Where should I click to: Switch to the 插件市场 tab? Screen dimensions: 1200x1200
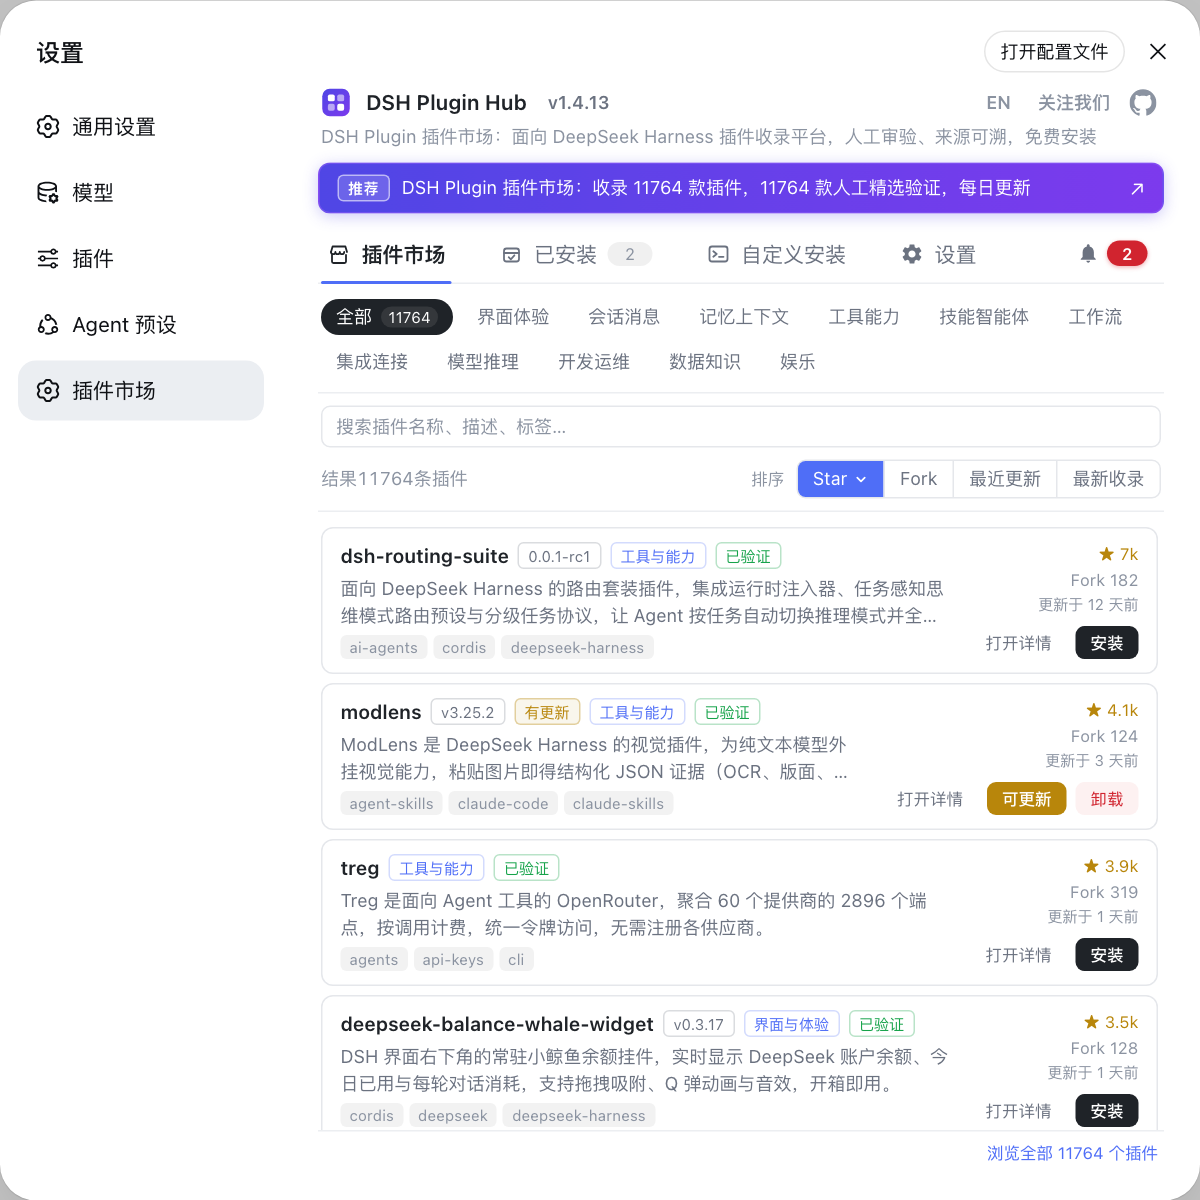(x=387, y=255)
